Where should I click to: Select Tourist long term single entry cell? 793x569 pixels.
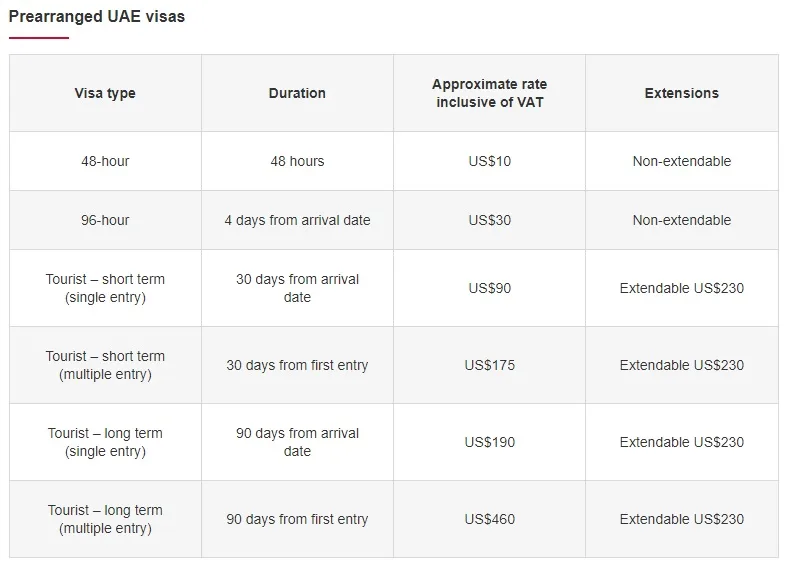(105, 442)
